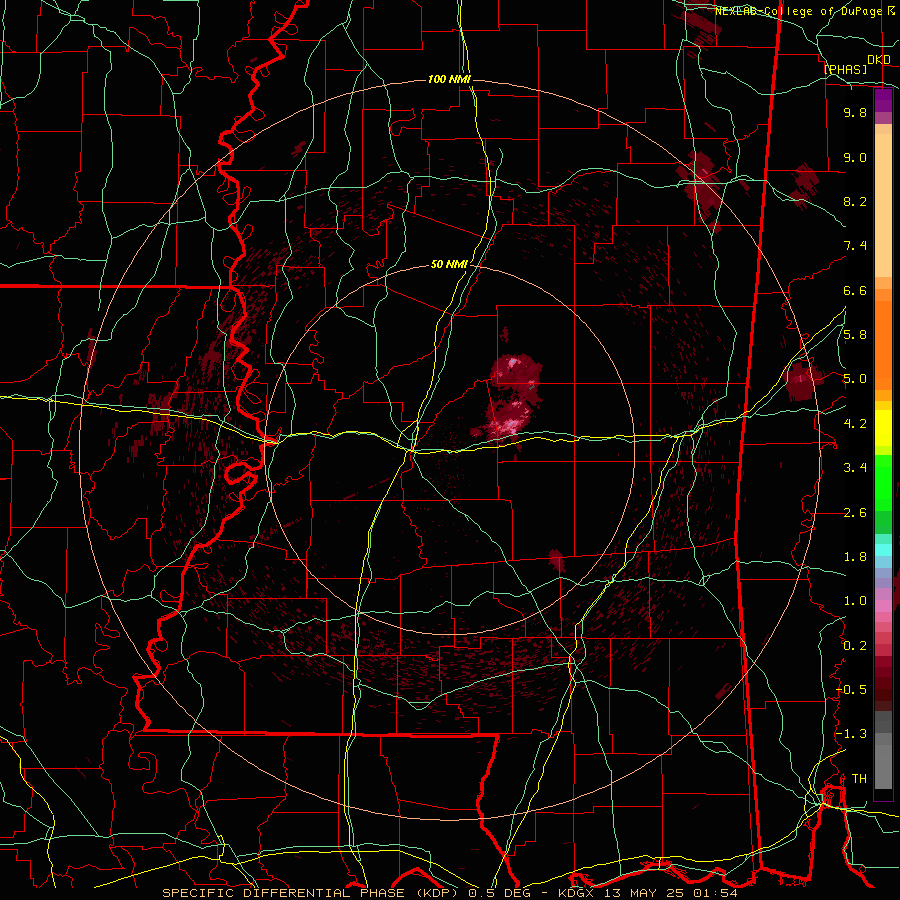
Task: Click the "DKD" label above the legend
Action: [x=878, y=60]
